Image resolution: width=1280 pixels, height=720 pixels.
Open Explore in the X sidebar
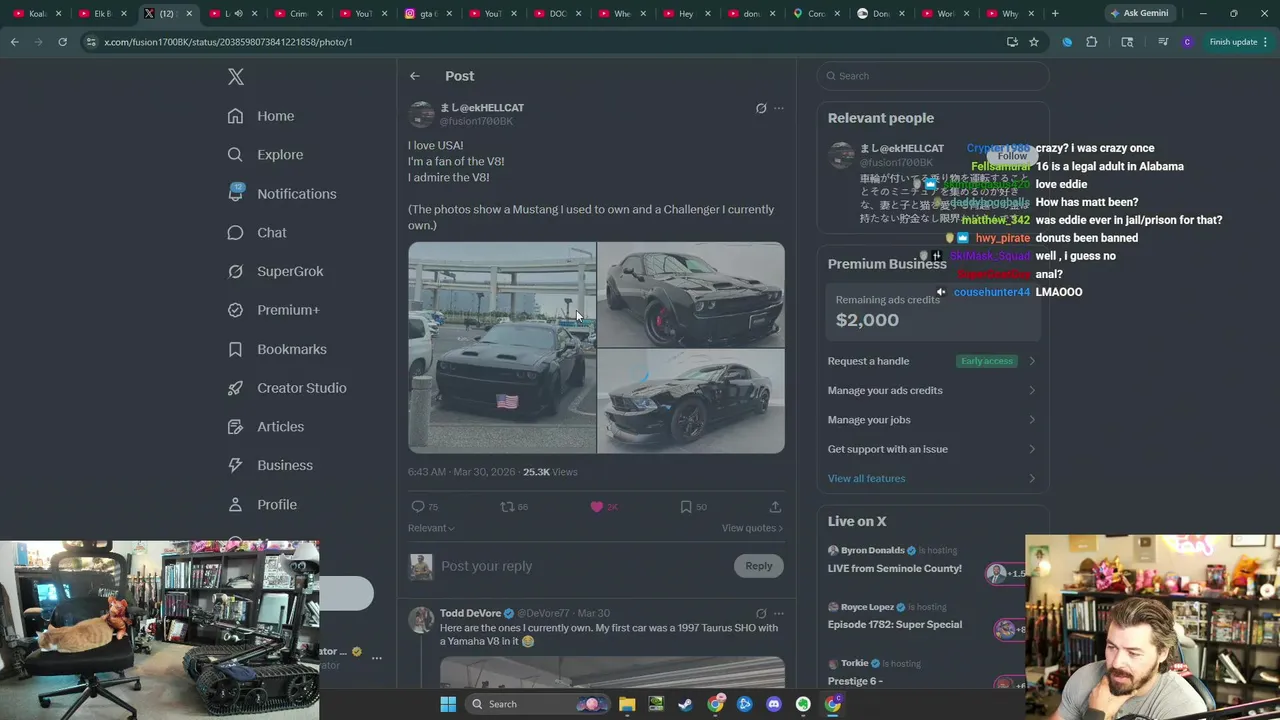coord(265,155)
